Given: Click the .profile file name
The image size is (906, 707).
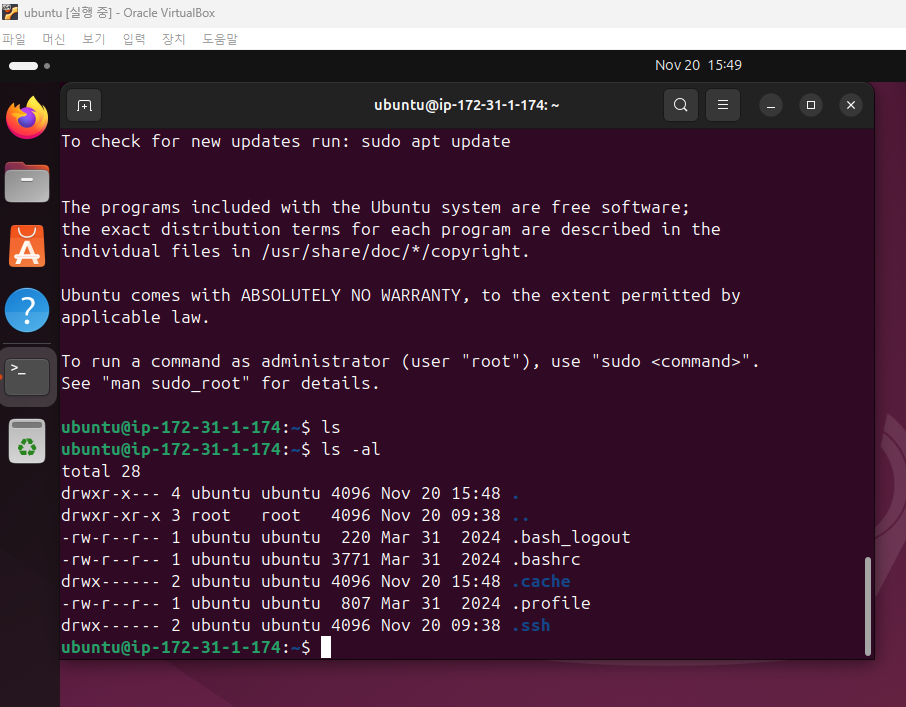Looking at the screenshot, I should [551, 603].
